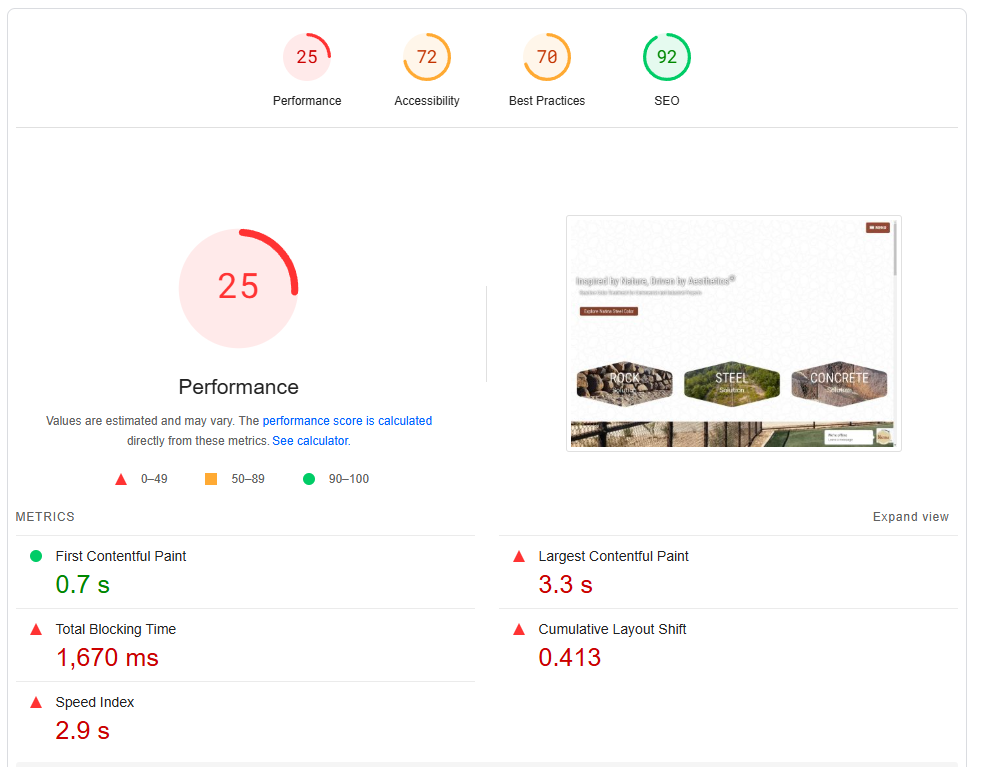Click the Performance score gauge showing 25
This screenshot has width=987, height=767.
pyautogui.click(x=307, y=57)
